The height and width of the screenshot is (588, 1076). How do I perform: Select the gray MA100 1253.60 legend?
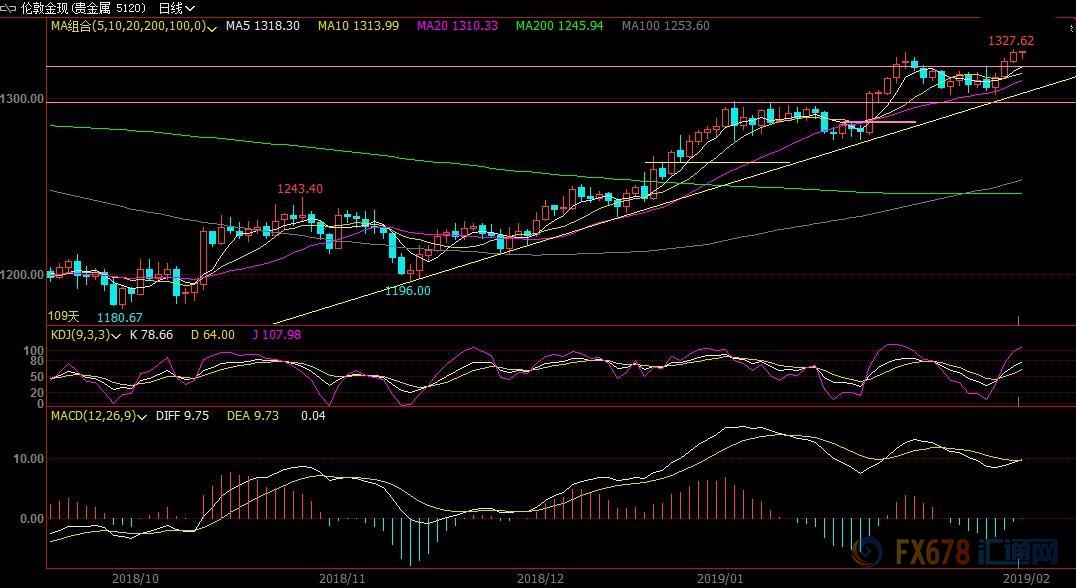[x=665, y=25]
